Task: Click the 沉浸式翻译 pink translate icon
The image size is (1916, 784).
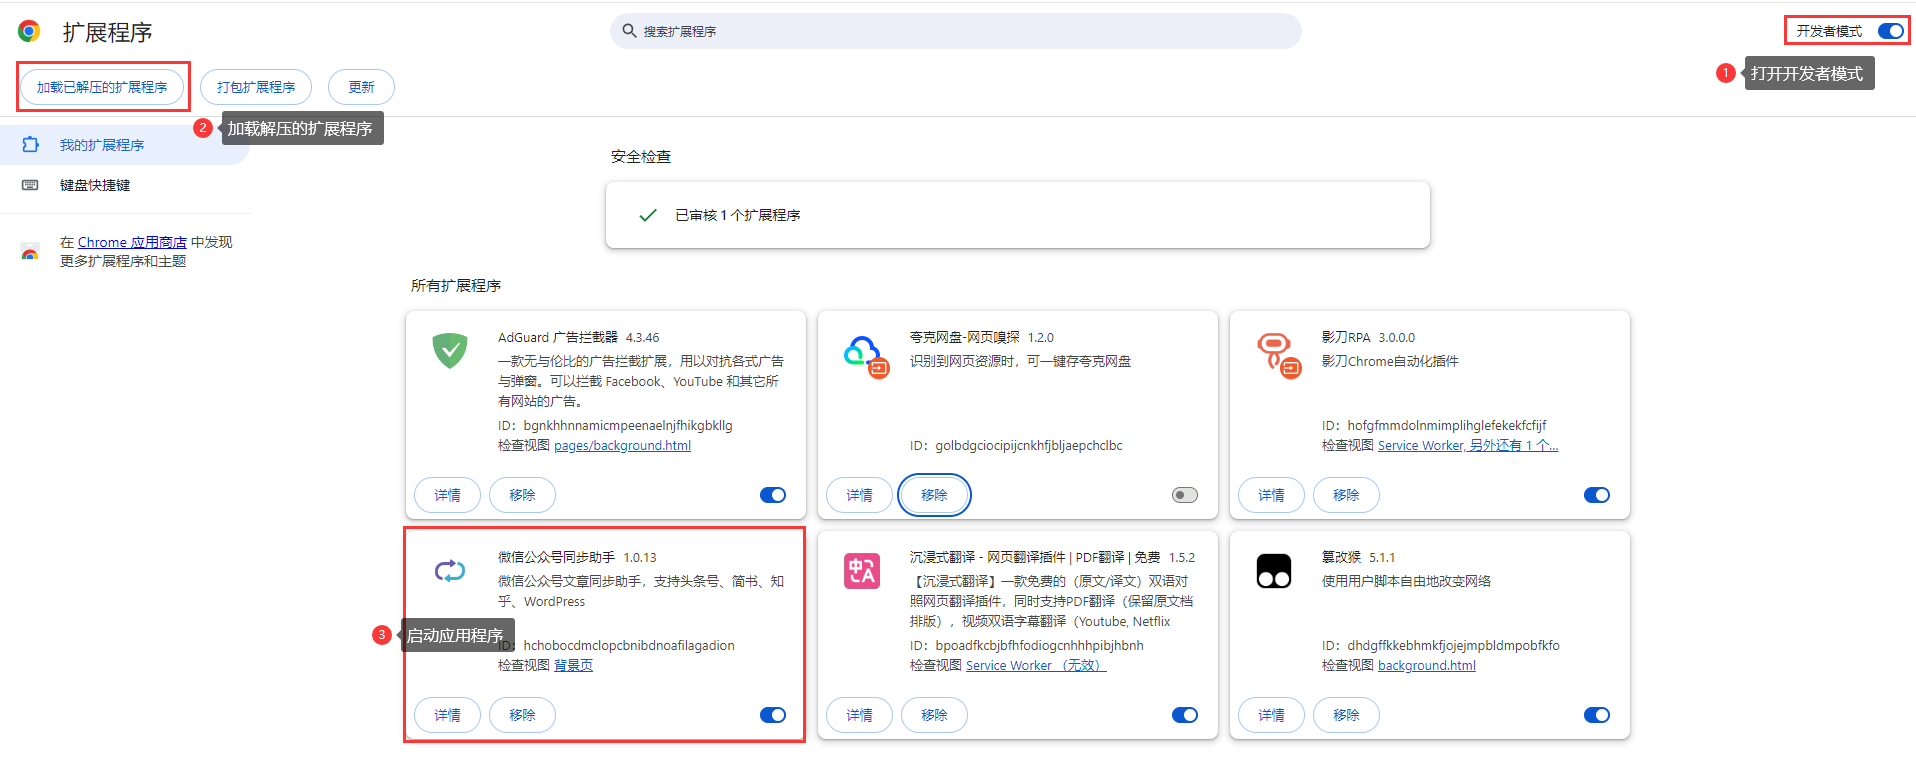Action: (862, 571)
